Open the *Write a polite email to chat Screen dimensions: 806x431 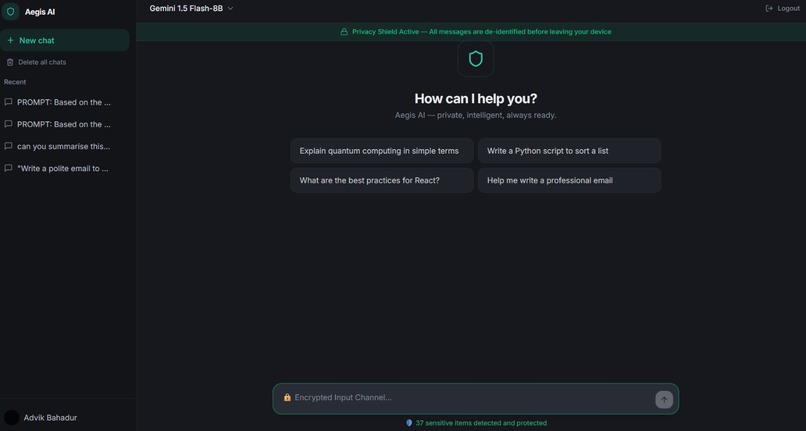pyautogui.click(x=63, y=168)
